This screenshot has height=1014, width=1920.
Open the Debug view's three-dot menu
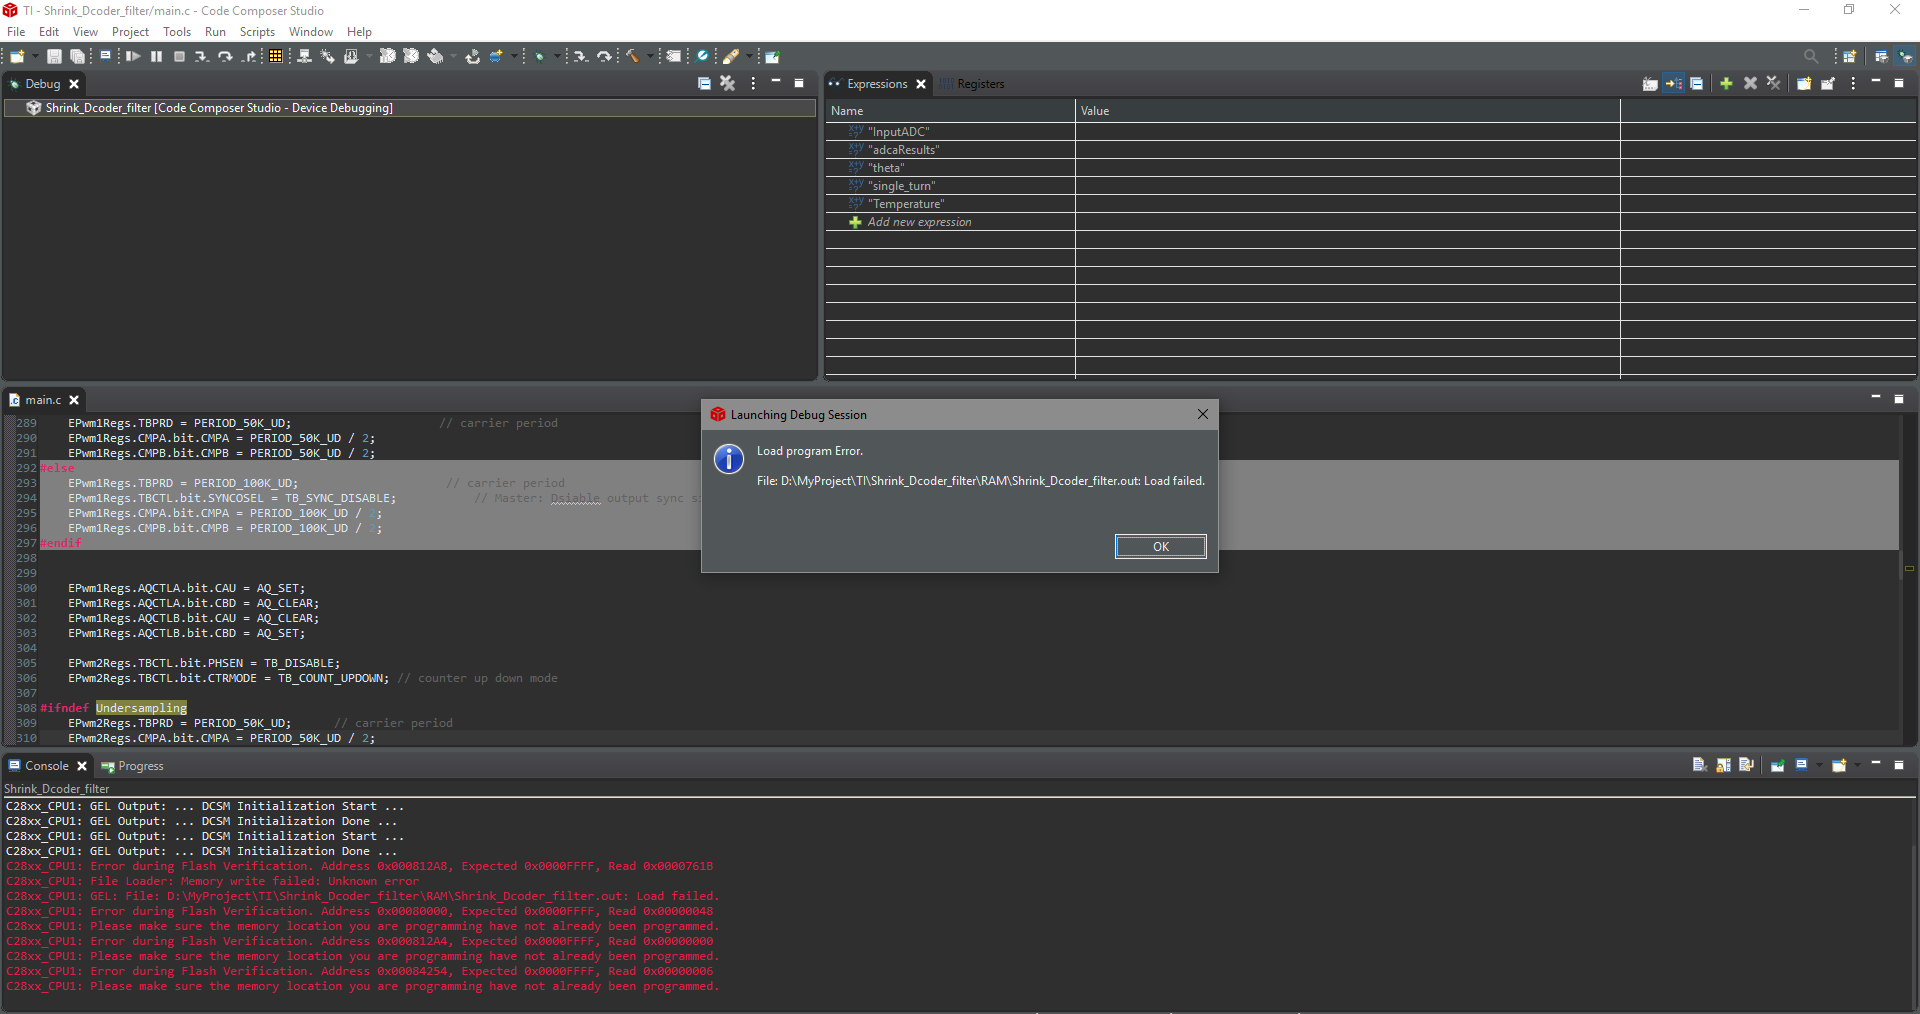click(753, 84)
